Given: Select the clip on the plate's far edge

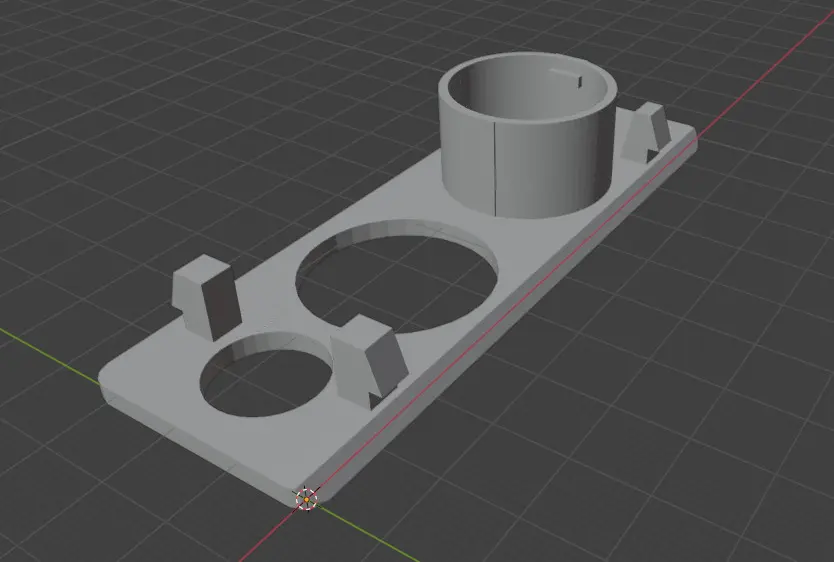Looking at the screenshot, I should [206, 297].
